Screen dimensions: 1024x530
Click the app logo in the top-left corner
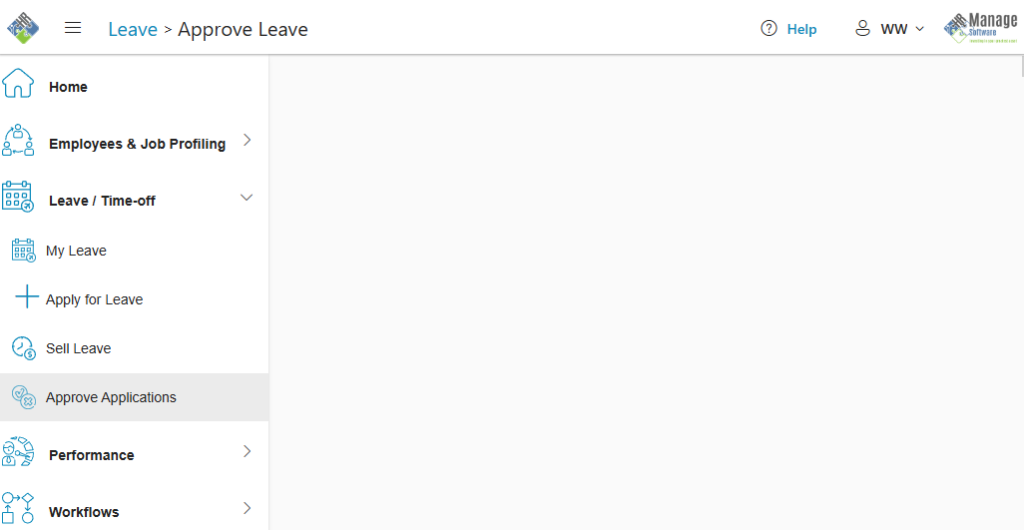click(x=23, y=28)
